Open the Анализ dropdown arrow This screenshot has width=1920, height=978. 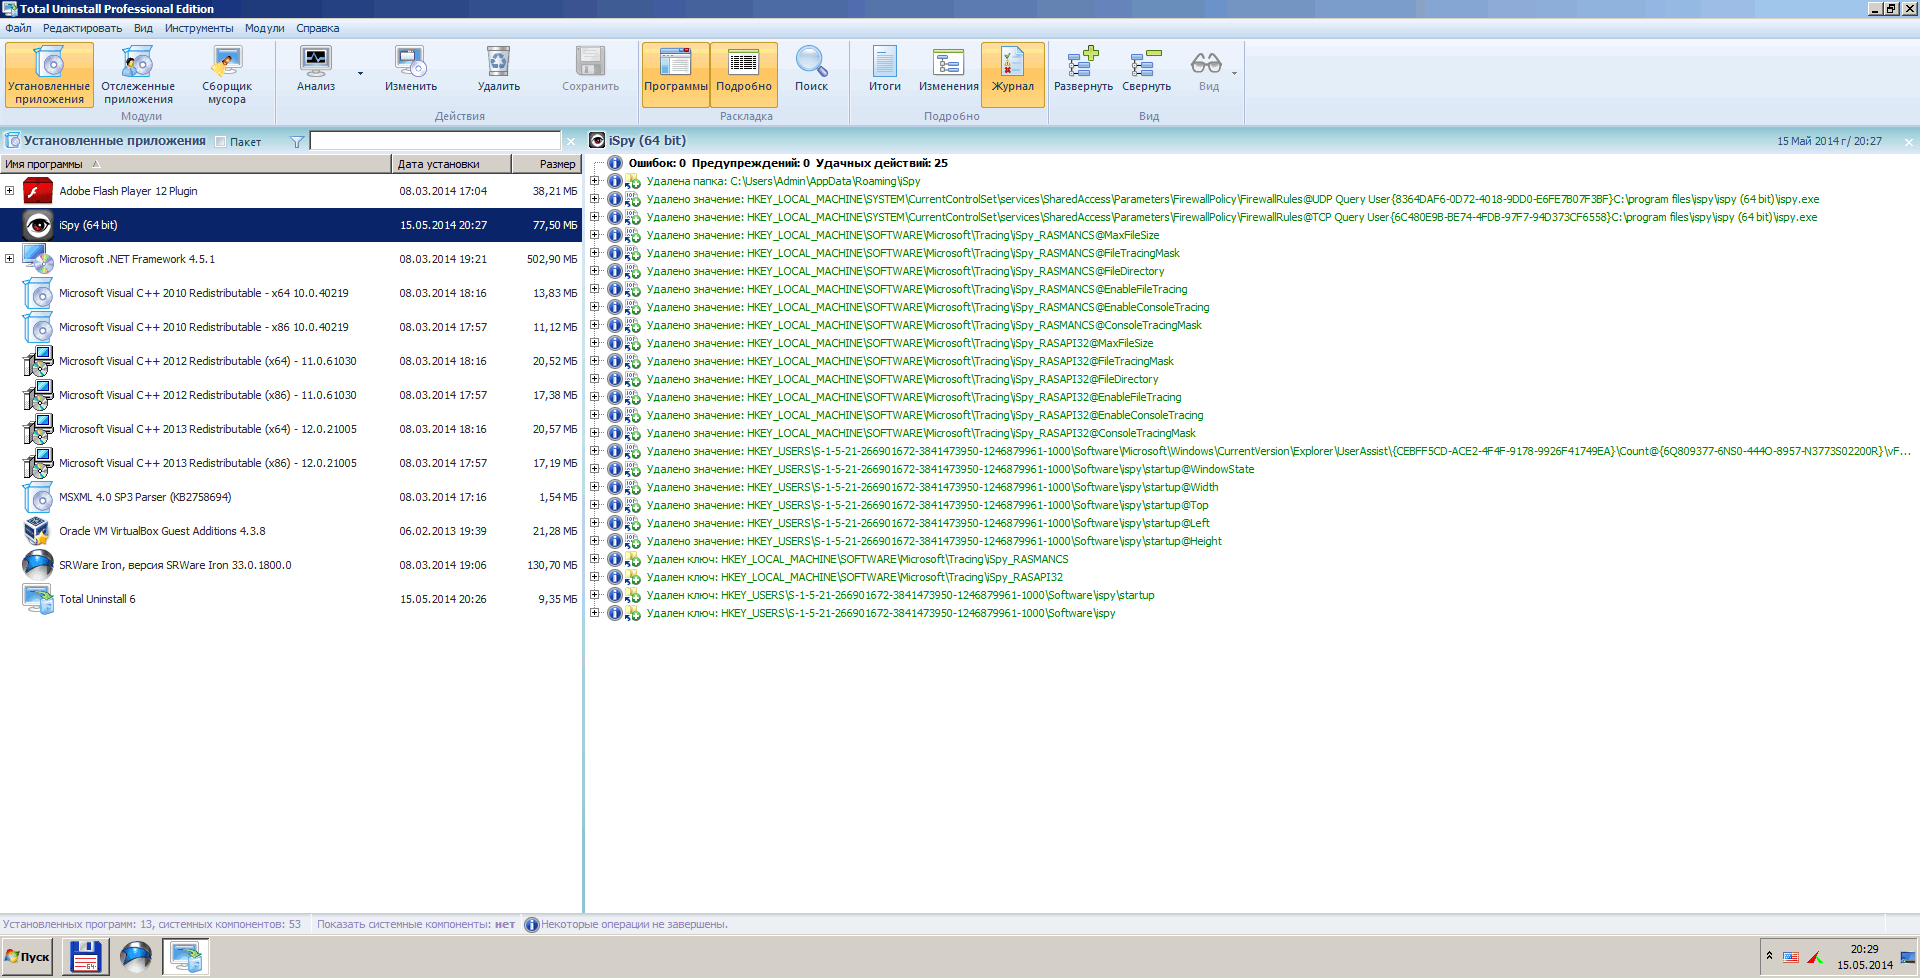tap(360, 73)
